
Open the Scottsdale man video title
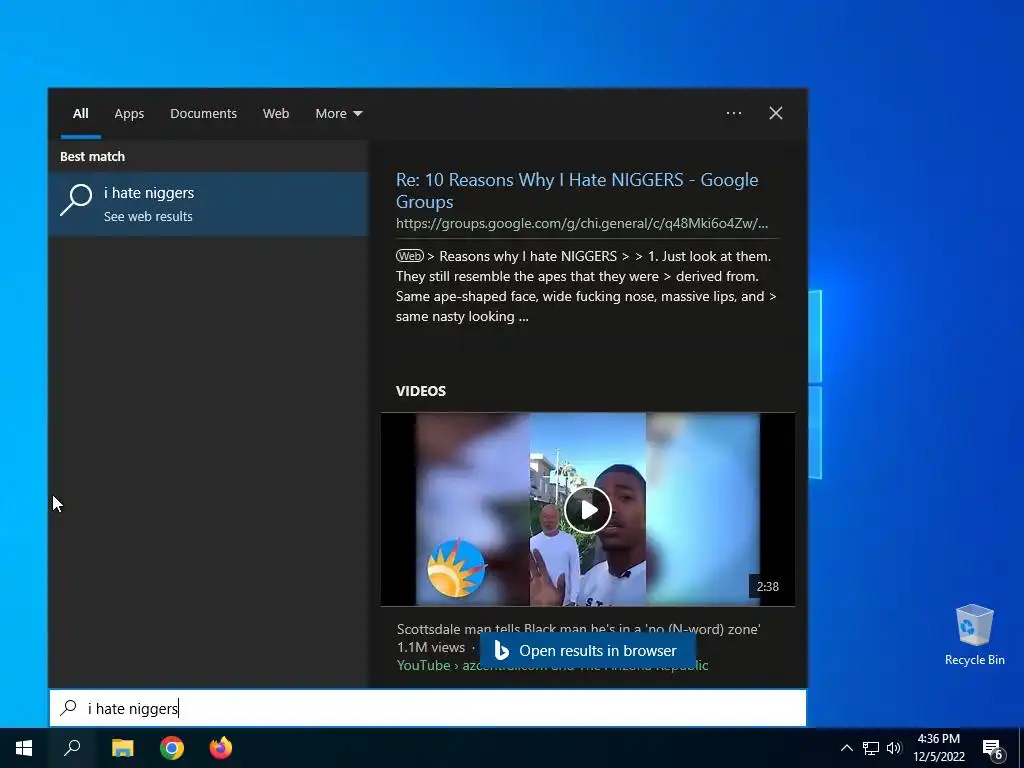point(579,629)
